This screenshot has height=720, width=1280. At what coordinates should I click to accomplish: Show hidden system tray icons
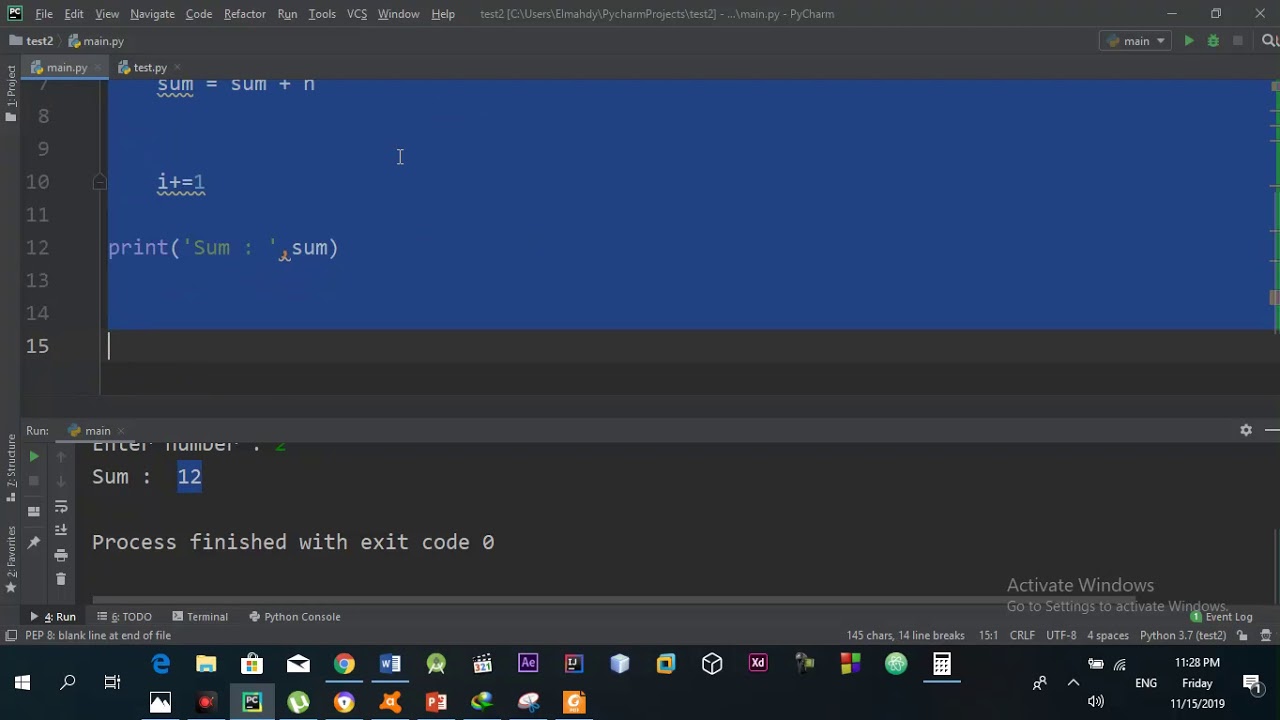[1073, 683]
